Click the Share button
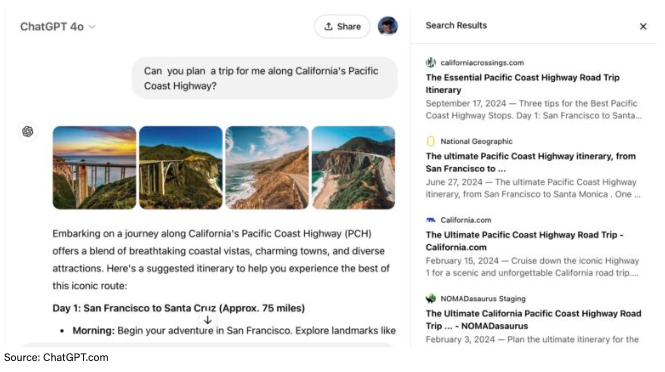The width and height of the screenshot is (665, 372). [342, 26]
